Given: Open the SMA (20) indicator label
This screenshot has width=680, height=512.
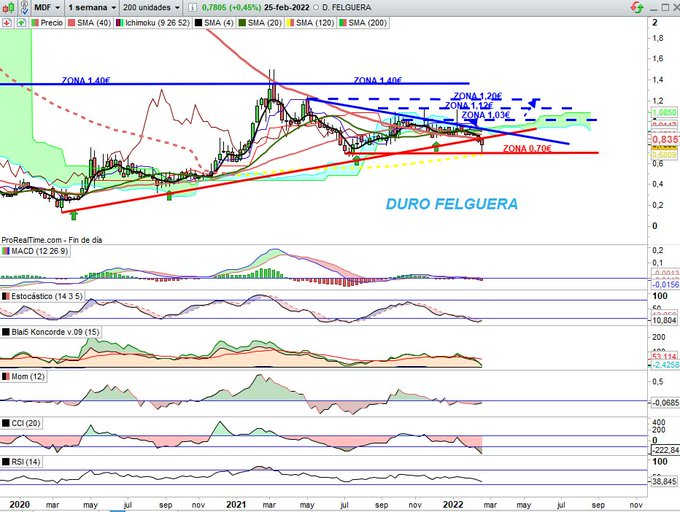Looking at the screenshot, I should click(260, 23).
